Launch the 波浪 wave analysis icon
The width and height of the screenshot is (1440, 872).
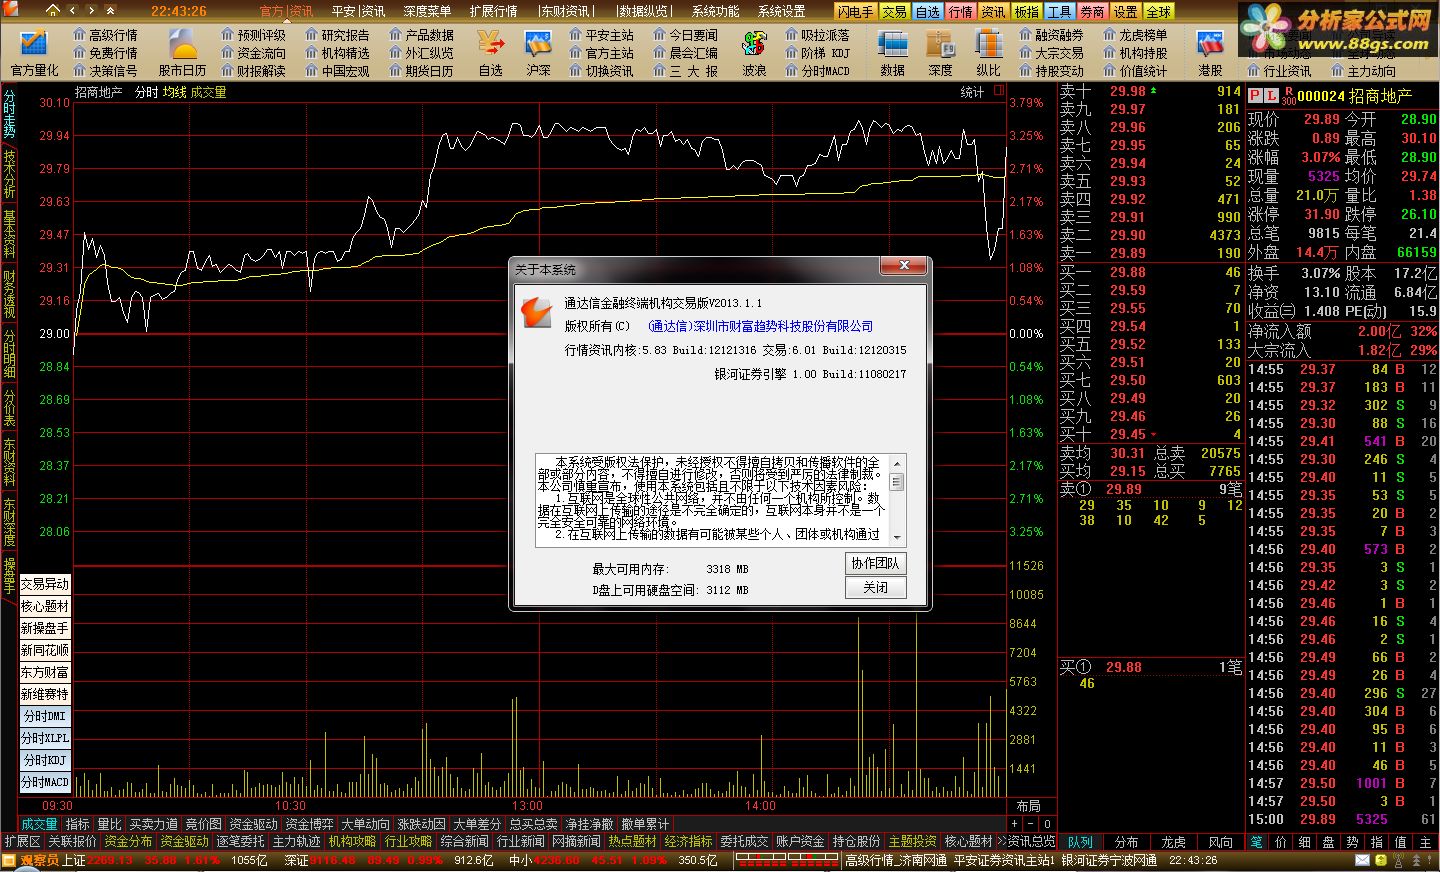pyautogui.click(x=754, y=52)
